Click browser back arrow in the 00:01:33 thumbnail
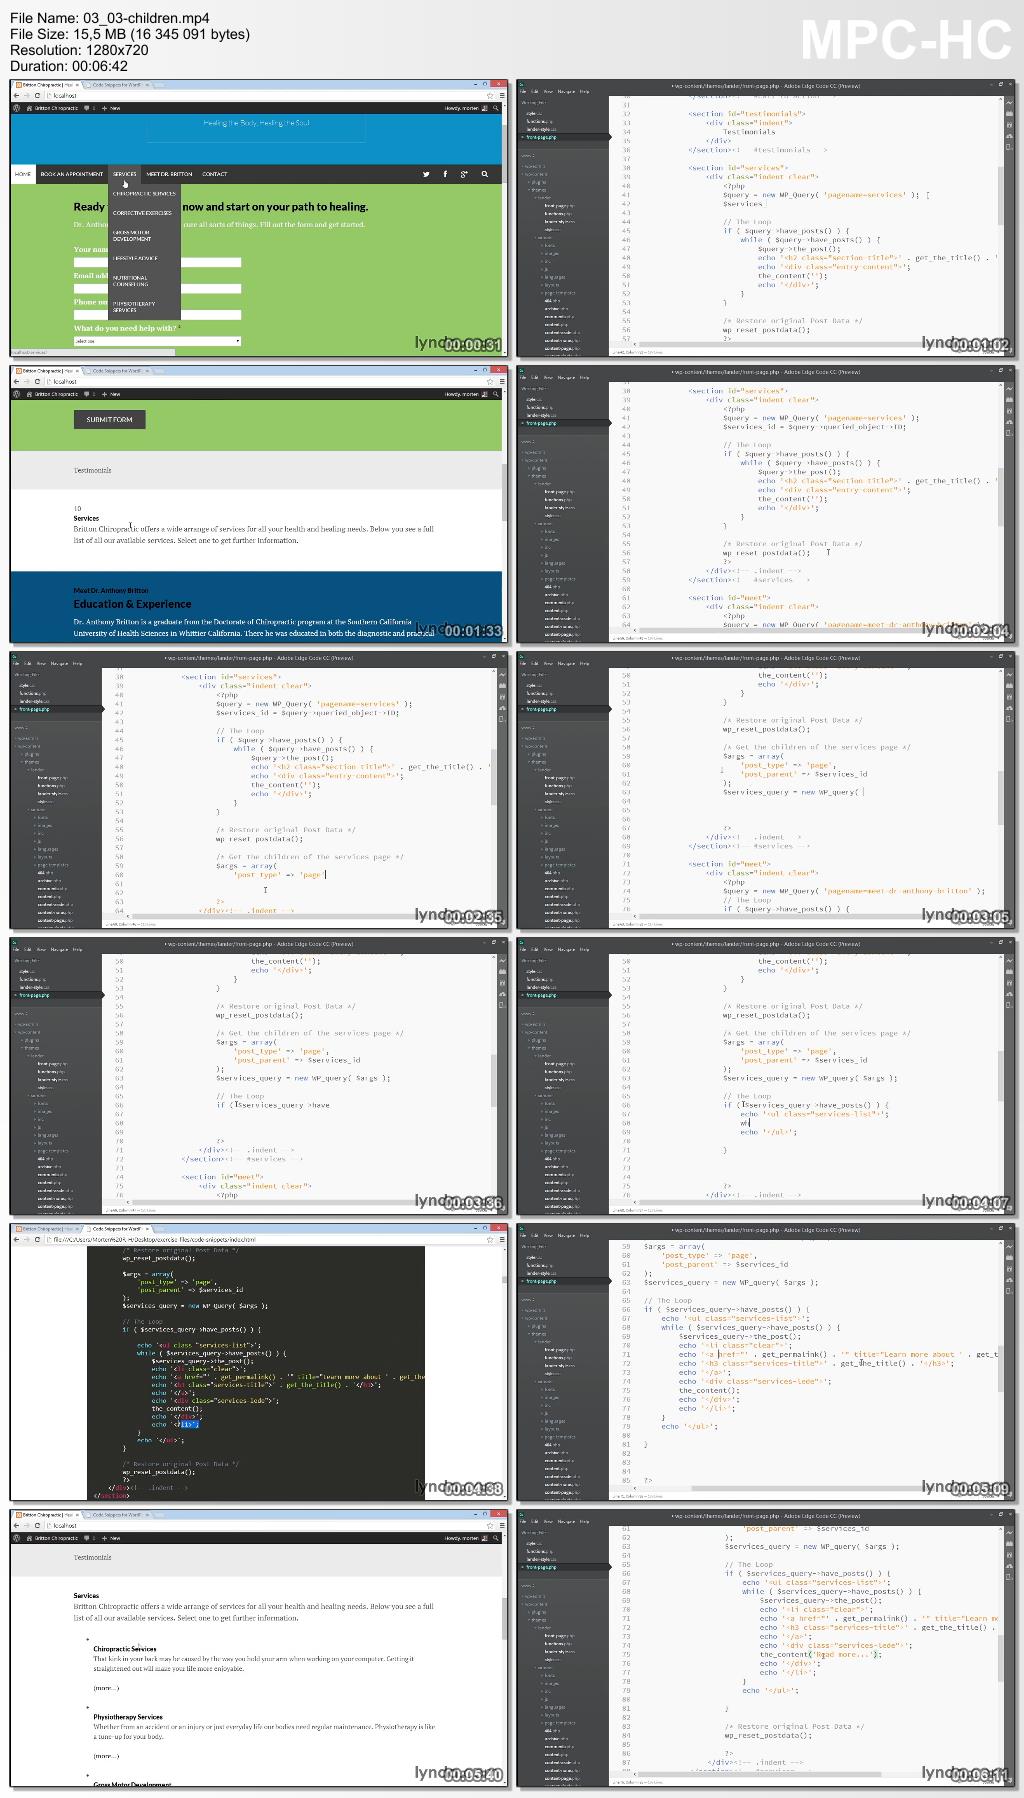The height and width of the screenshot is (1798, 1024). [17, 381]
